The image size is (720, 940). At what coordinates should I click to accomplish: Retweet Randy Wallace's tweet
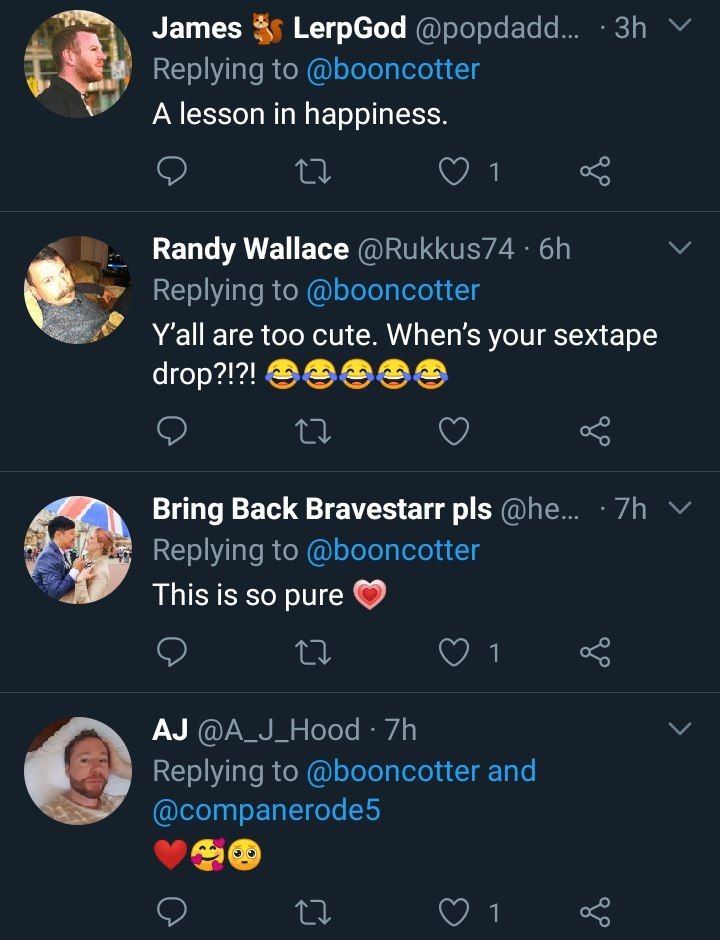(x=313, y=432)
